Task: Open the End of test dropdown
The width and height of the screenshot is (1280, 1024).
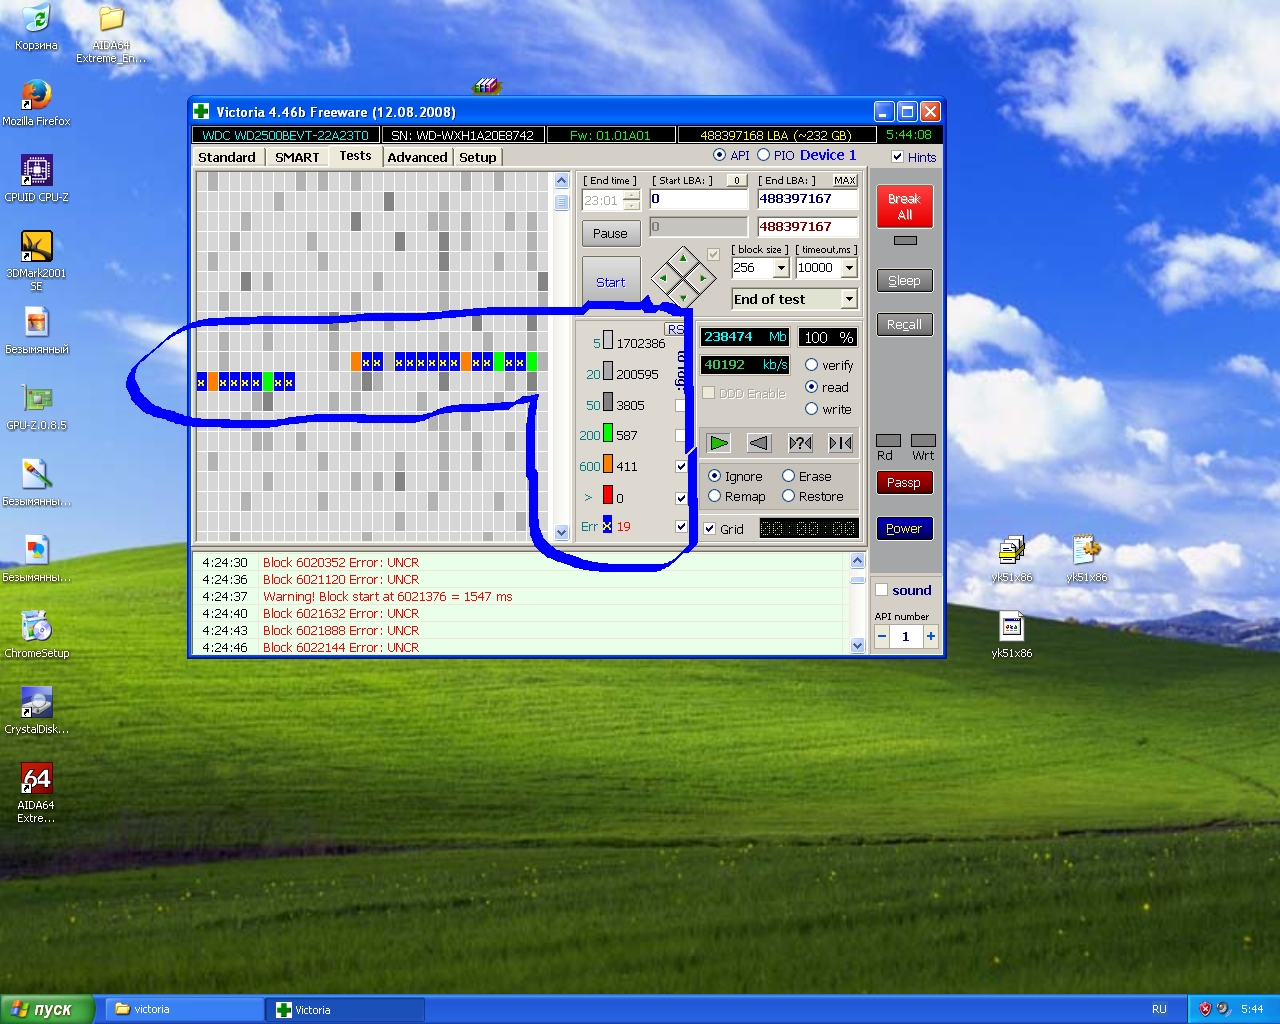Action: click(x=849, y=299)
